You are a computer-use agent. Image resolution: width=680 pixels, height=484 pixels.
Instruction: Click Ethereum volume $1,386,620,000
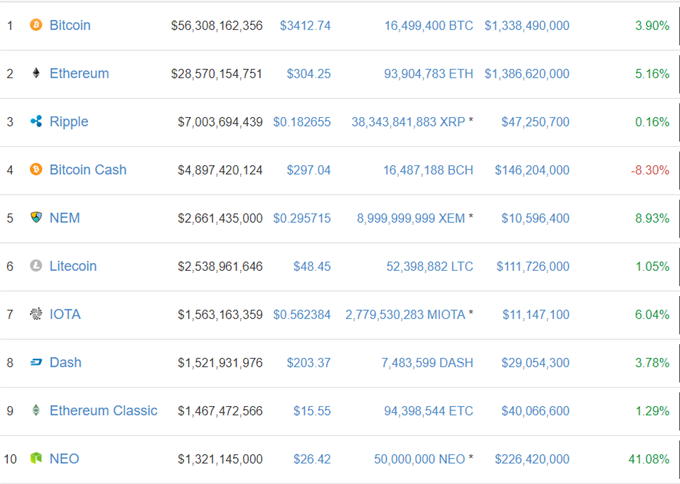[x=527, y=74]
